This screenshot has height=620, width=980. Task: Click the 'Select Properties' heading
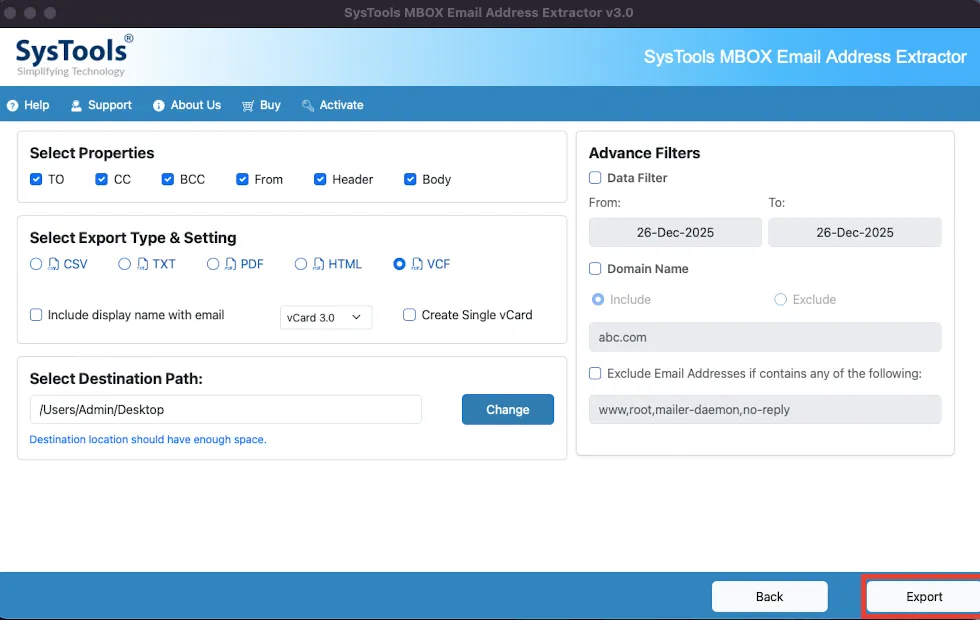click(x=92, y=153)
